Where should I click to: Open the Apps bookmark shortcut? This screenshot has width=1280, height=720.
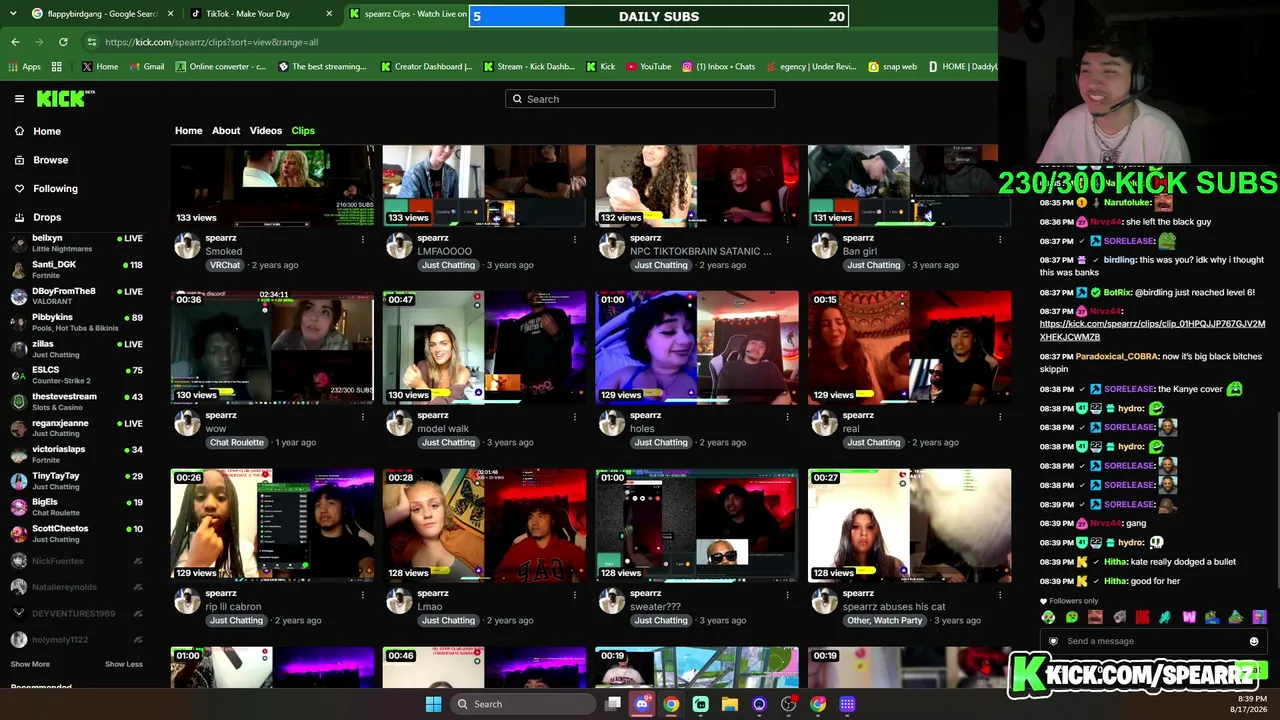[x=25, y=67]
